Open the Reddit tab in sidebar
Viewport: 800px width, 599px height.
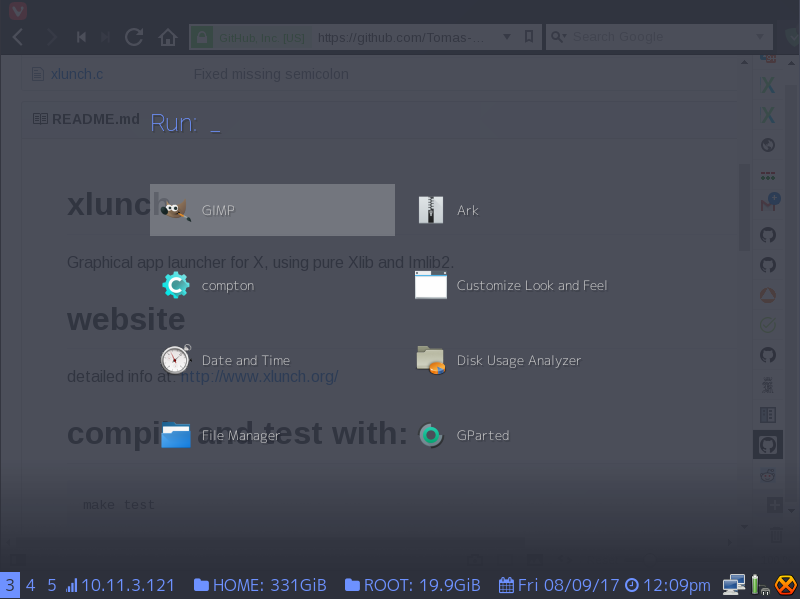pos(768,475)
